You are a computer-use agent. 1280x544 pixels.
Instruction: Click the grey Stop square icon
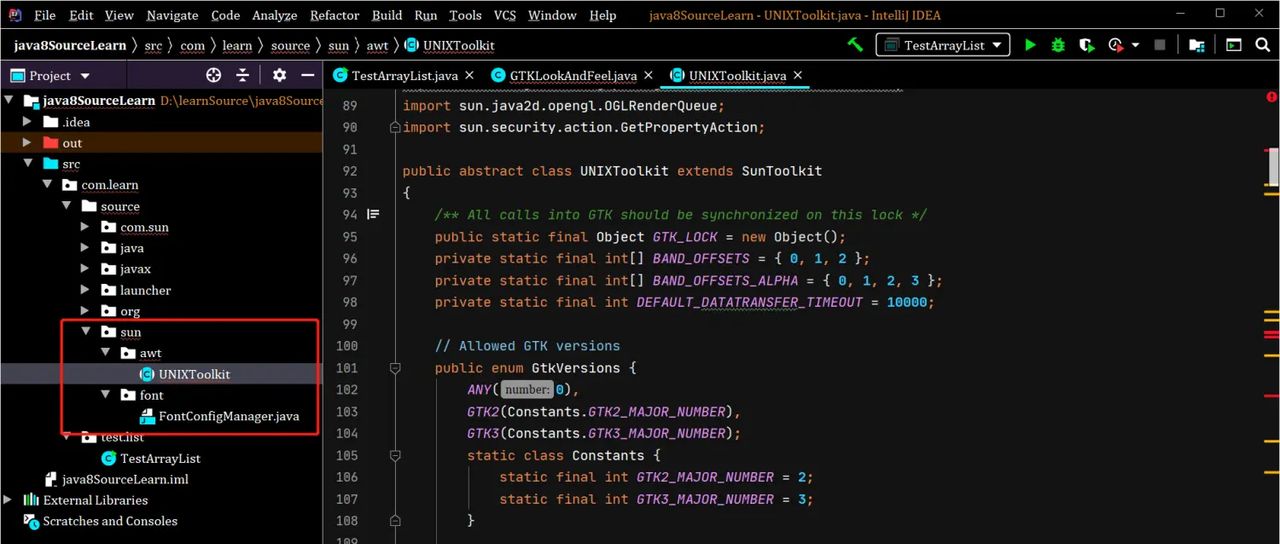pyautogui.click(x=1160, y=45)
